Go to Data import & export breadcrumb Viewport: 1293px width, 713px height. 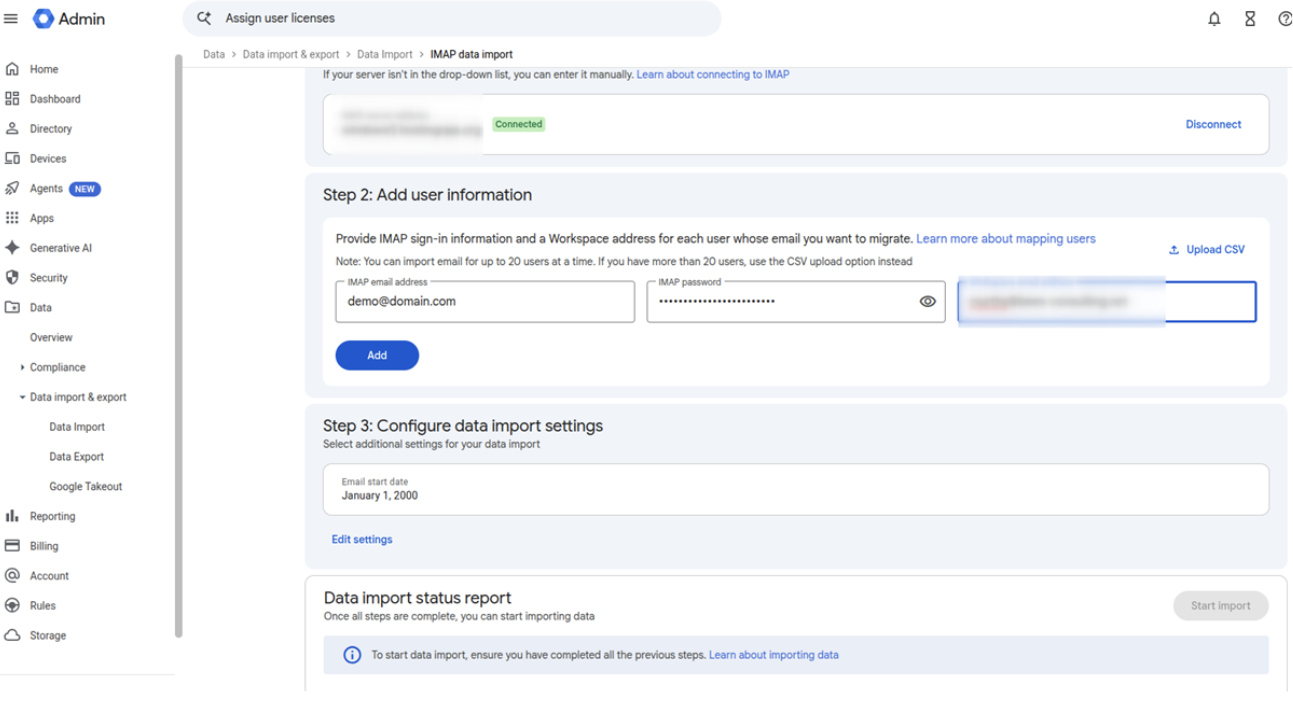tap(291, 54)
